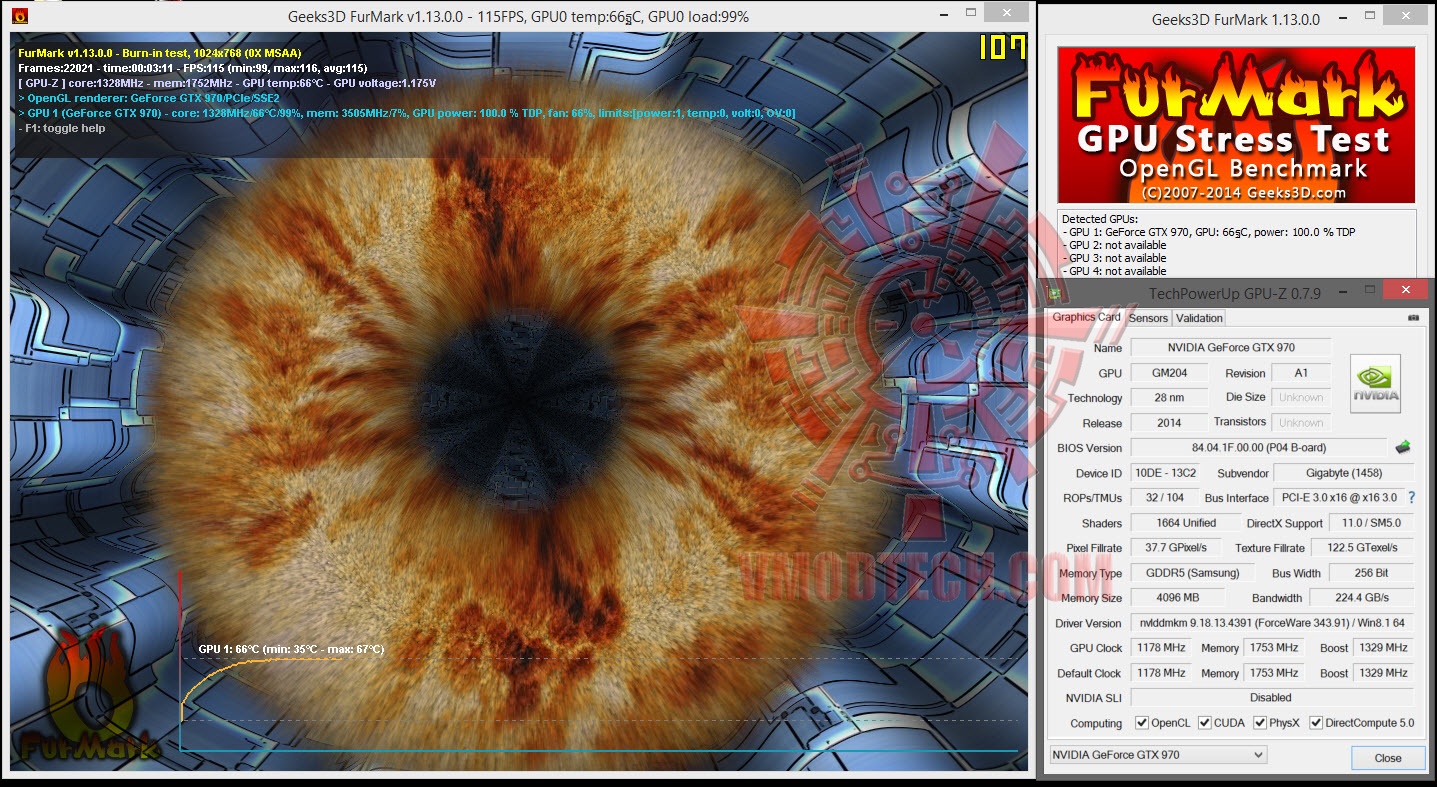
Task: Click the FurMark flame icon in the title bar
Action: (20, 17)
